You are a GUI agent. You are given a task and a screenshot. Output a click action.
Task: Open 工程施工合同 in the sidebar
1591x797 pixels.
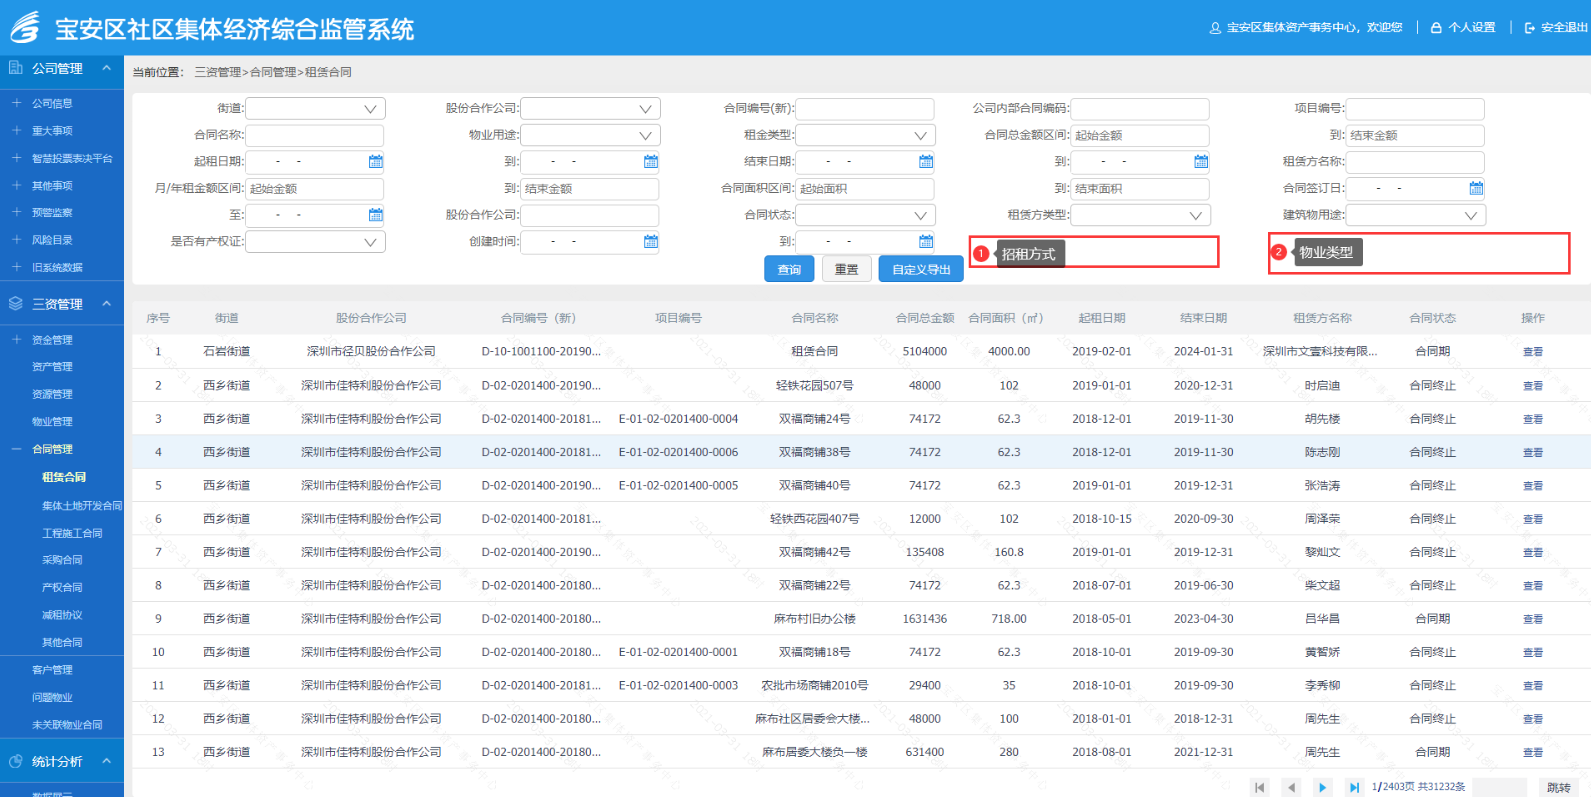72,533
